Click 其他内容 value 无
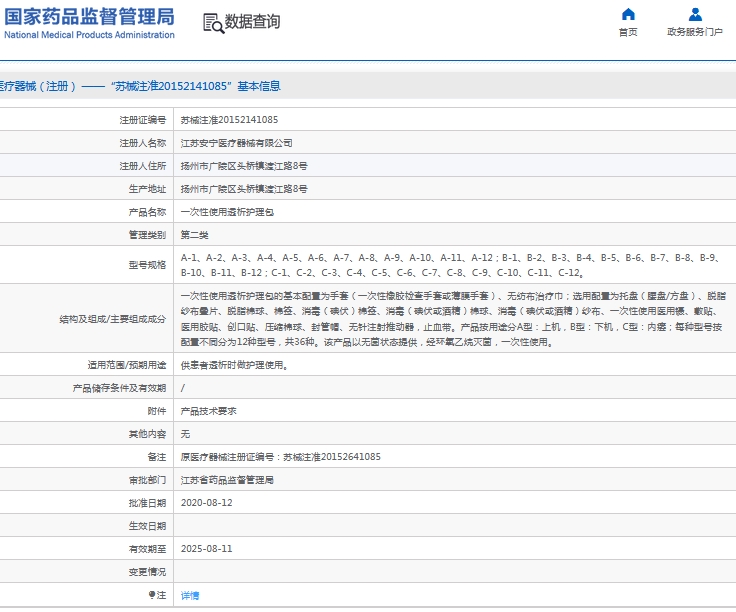This screenshot has height=612, width=736. coord(185,434)
